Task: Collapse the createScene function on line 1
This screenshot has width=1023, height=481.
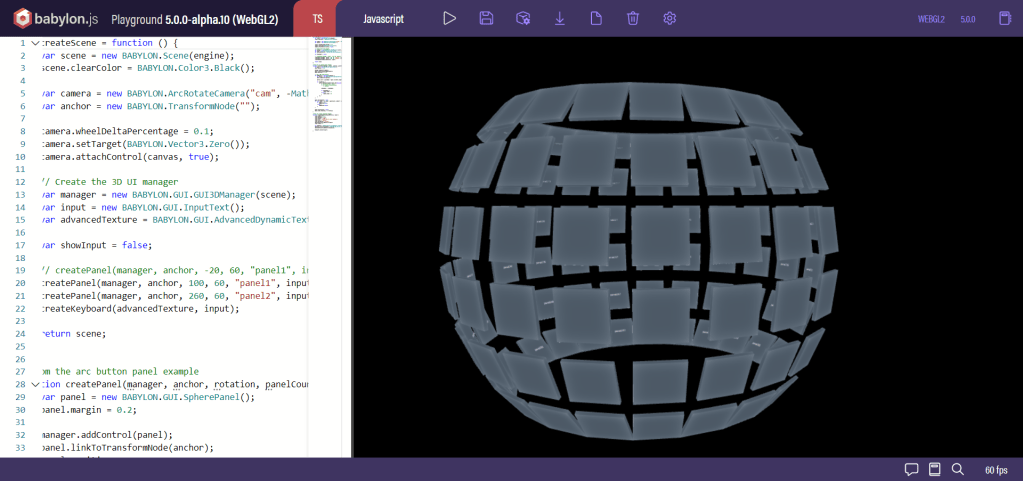Action: coord(35,43)
